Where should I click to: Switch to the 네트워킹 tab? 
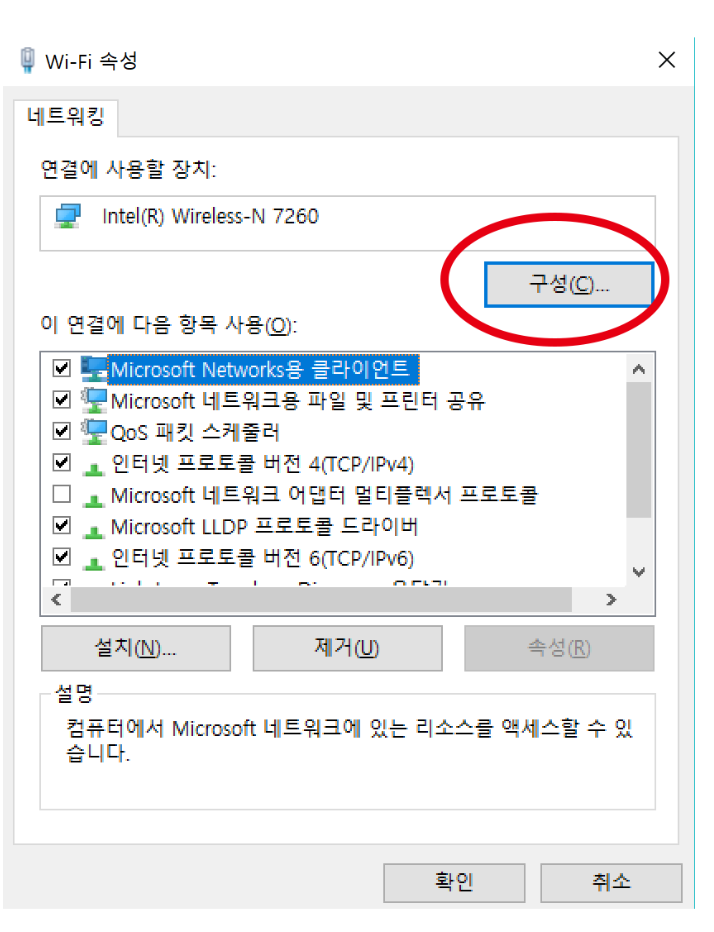tap(66, 116)
